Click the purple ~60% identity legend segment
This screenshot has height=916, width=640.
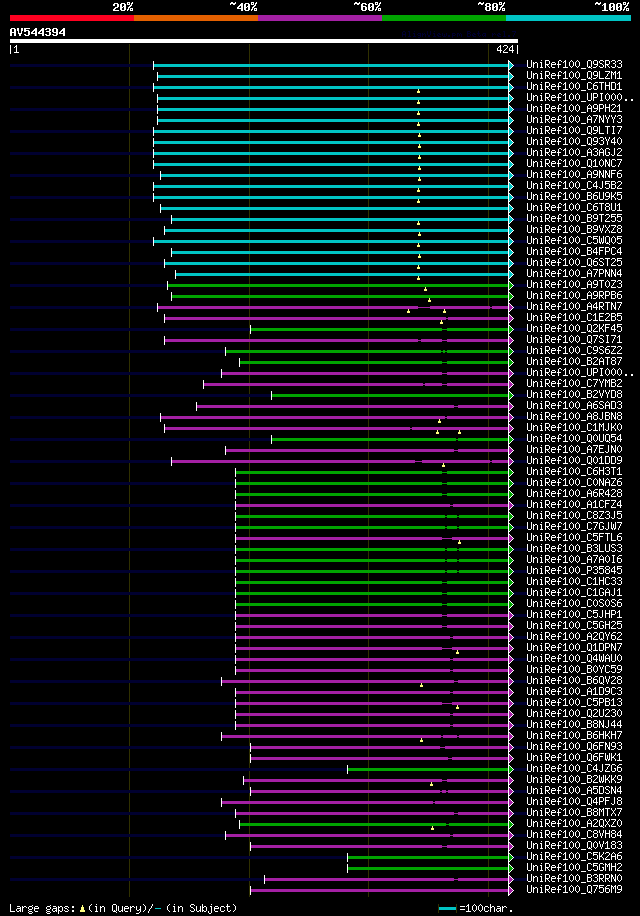point(320,18)
